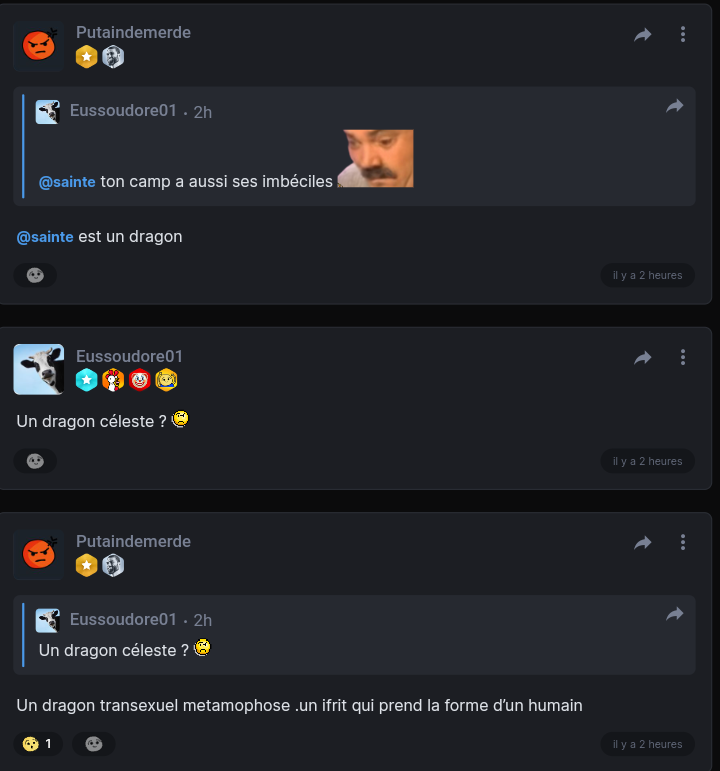Click the Eussoudore01 username in middle post
This screenshot has width=720, height=771.
pyautogui.click(x=129, y=356)
